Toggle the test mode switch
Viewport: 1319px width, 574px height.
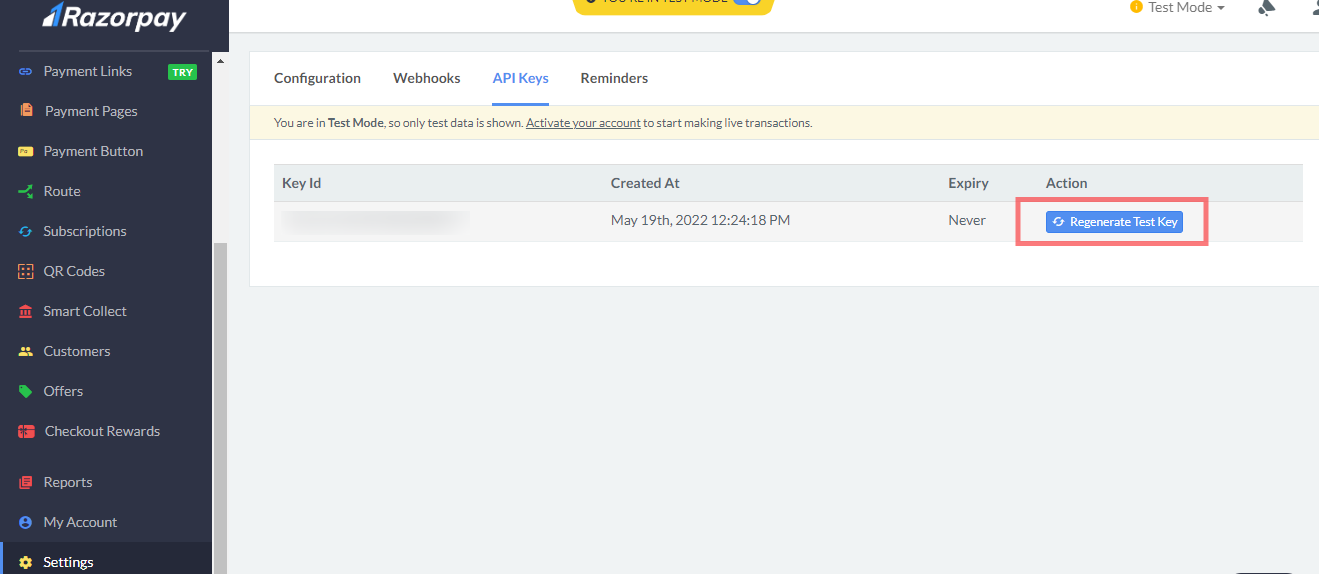747,3
